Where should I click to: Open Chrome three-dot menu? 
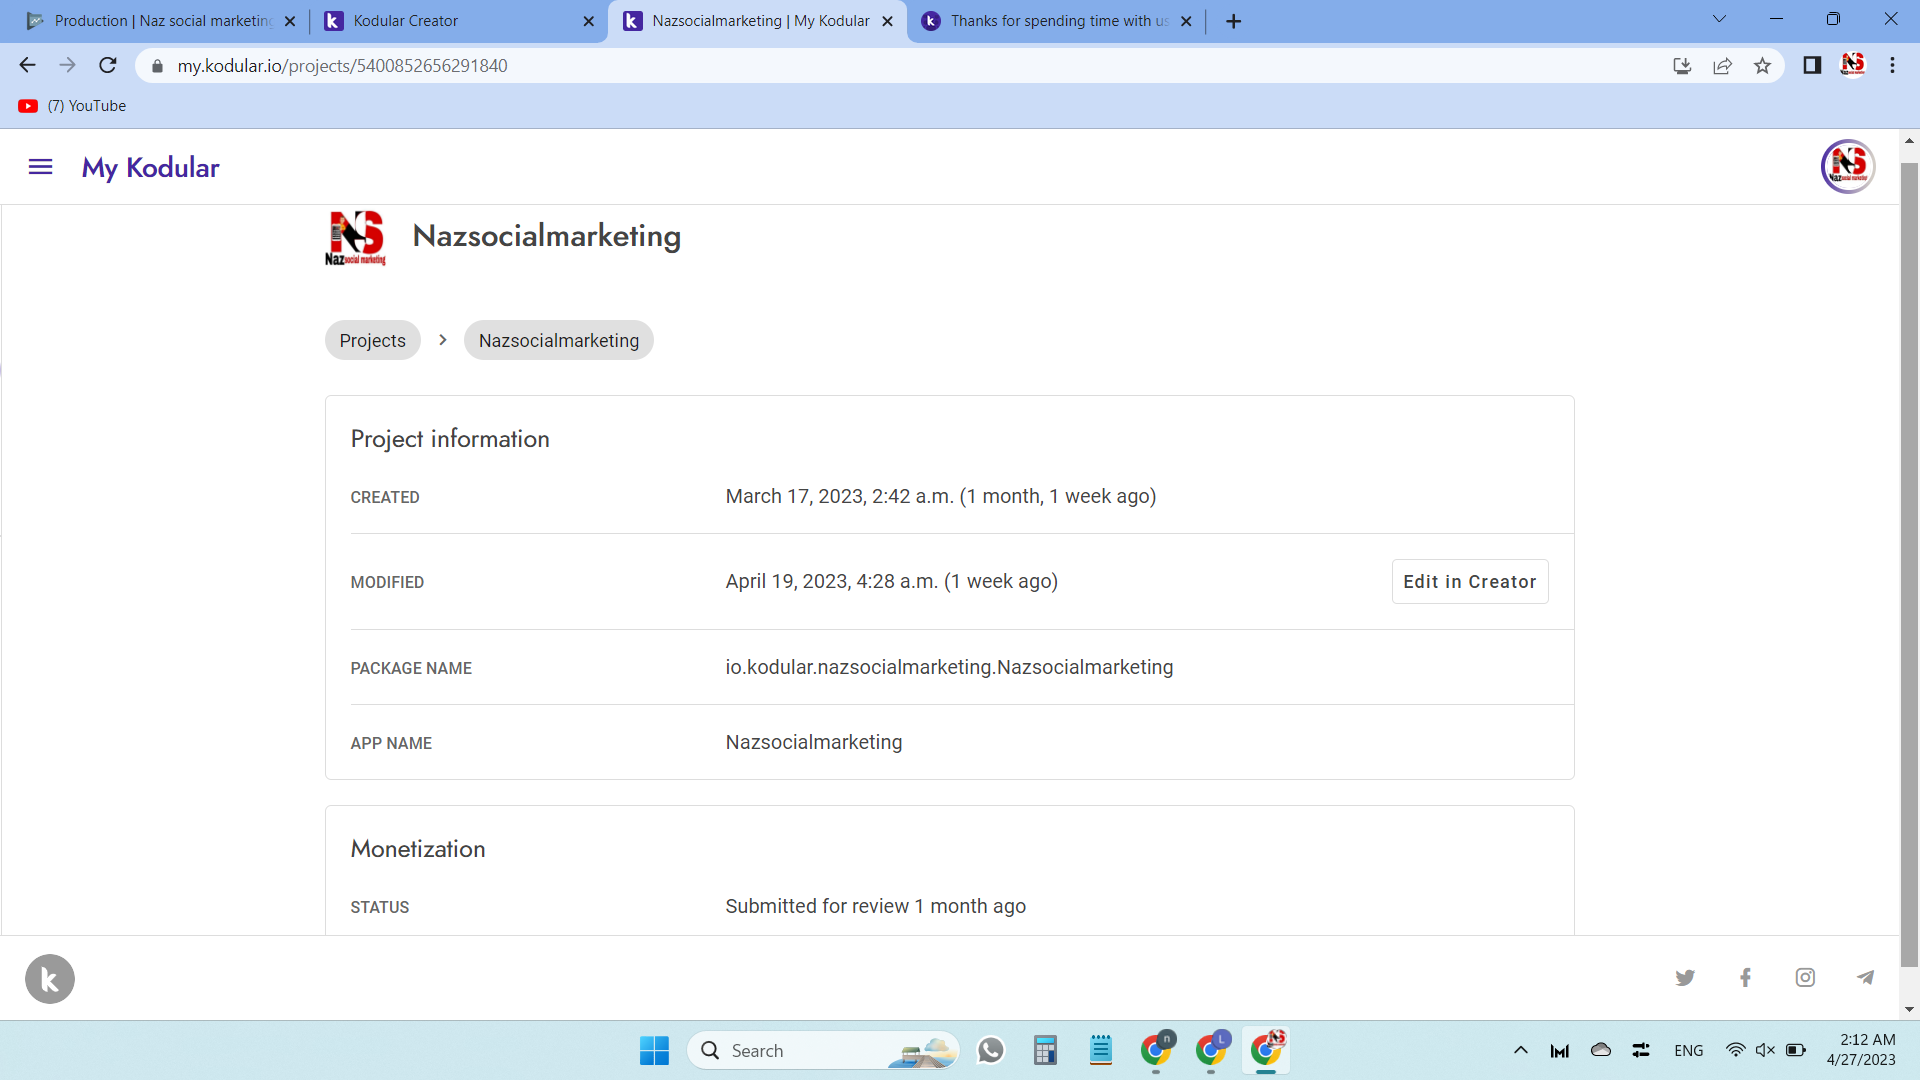pyautogui.click(x=1892, y=66)
